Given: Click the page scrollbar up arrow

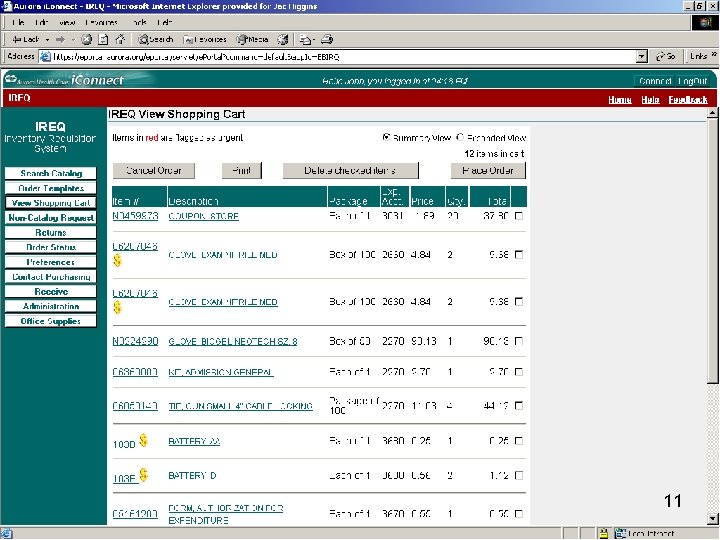Looking at the screenshot, I should [x=713, y=112].
